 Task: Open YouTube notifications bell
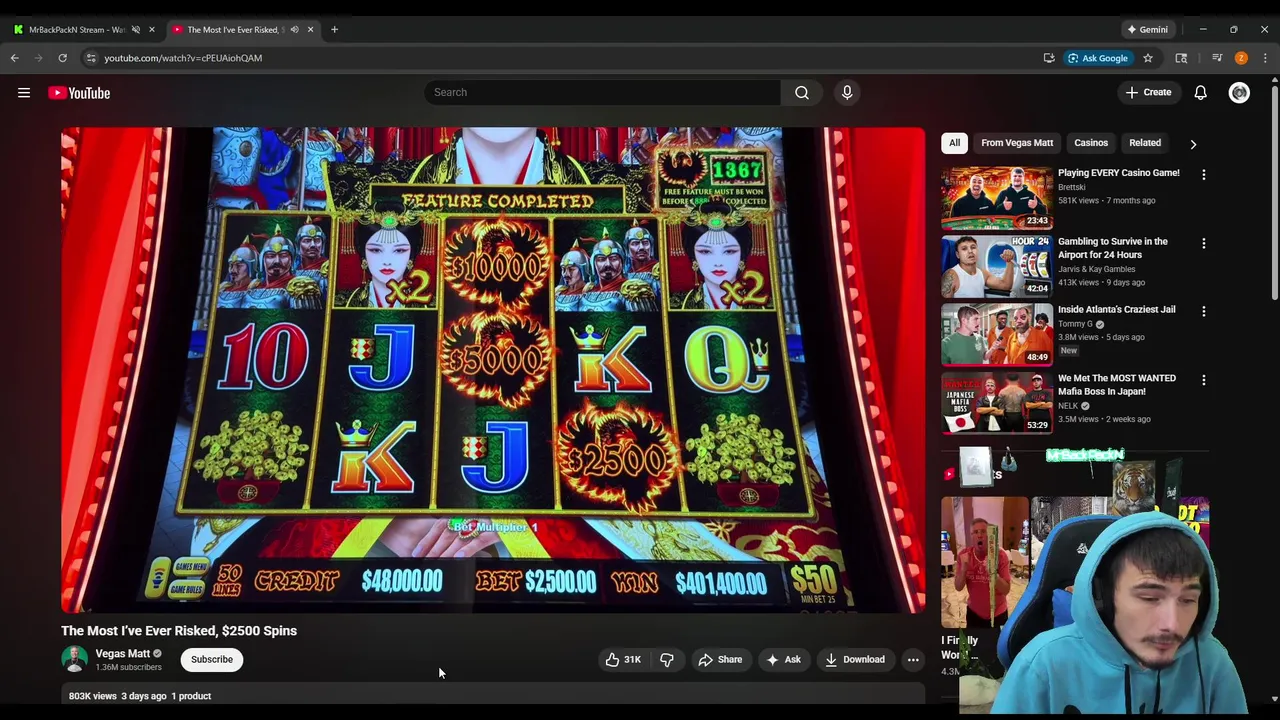1200,92
